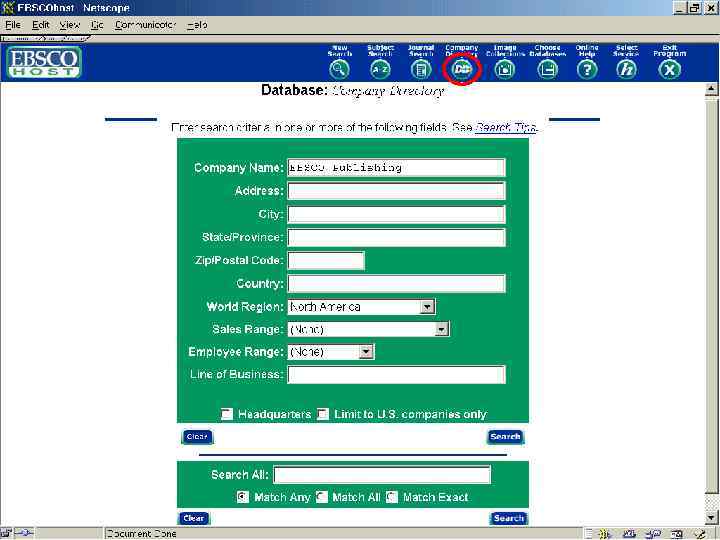Open the Help menu
Screen dimensions: 720x540
197,25
